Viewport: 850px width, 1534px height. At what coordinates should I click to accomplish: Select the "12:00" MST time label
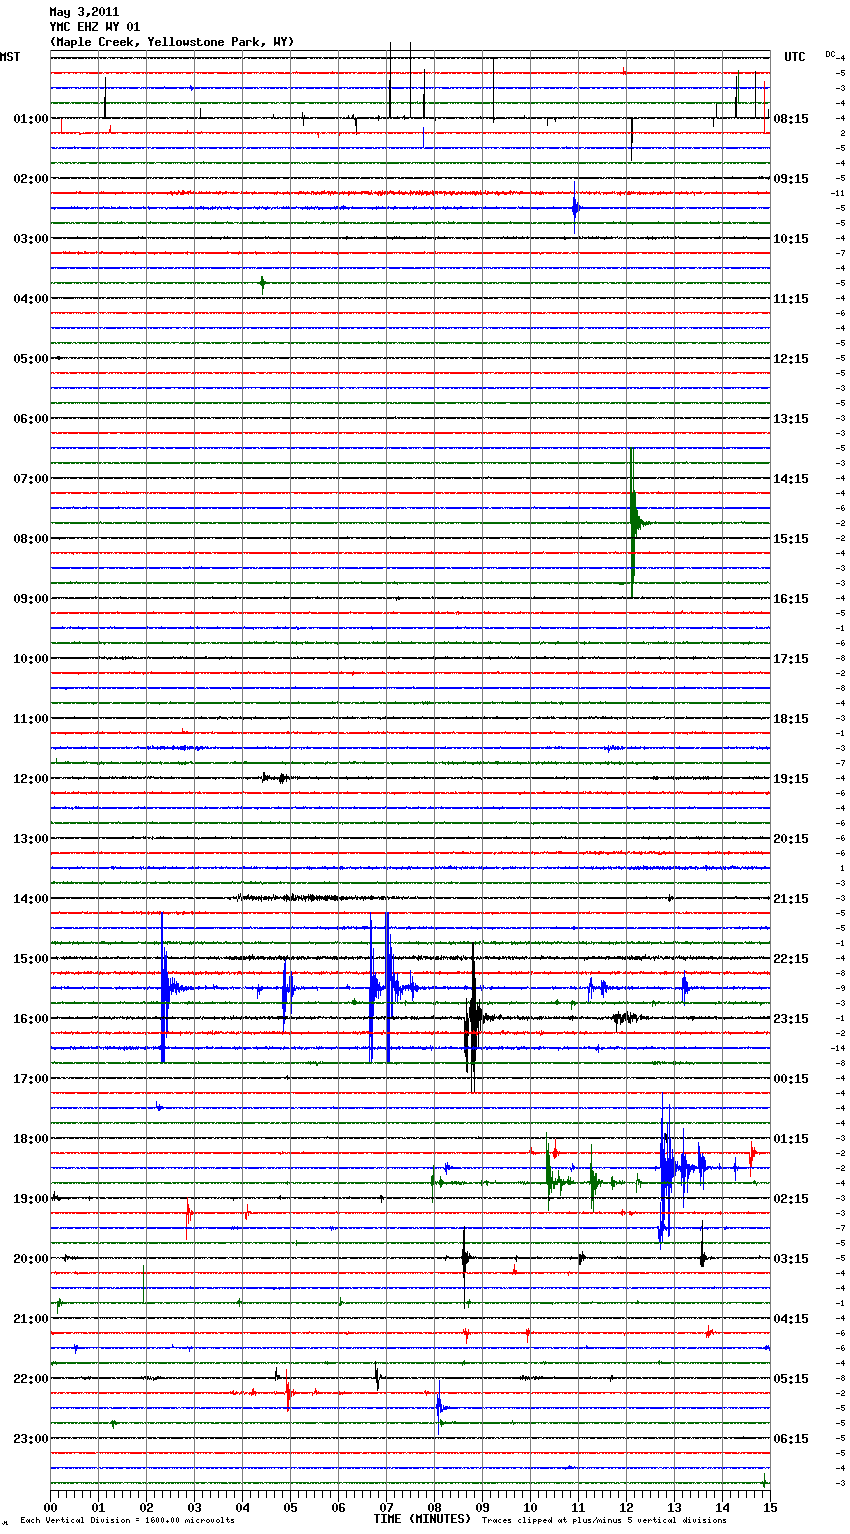tap(31, 779)
